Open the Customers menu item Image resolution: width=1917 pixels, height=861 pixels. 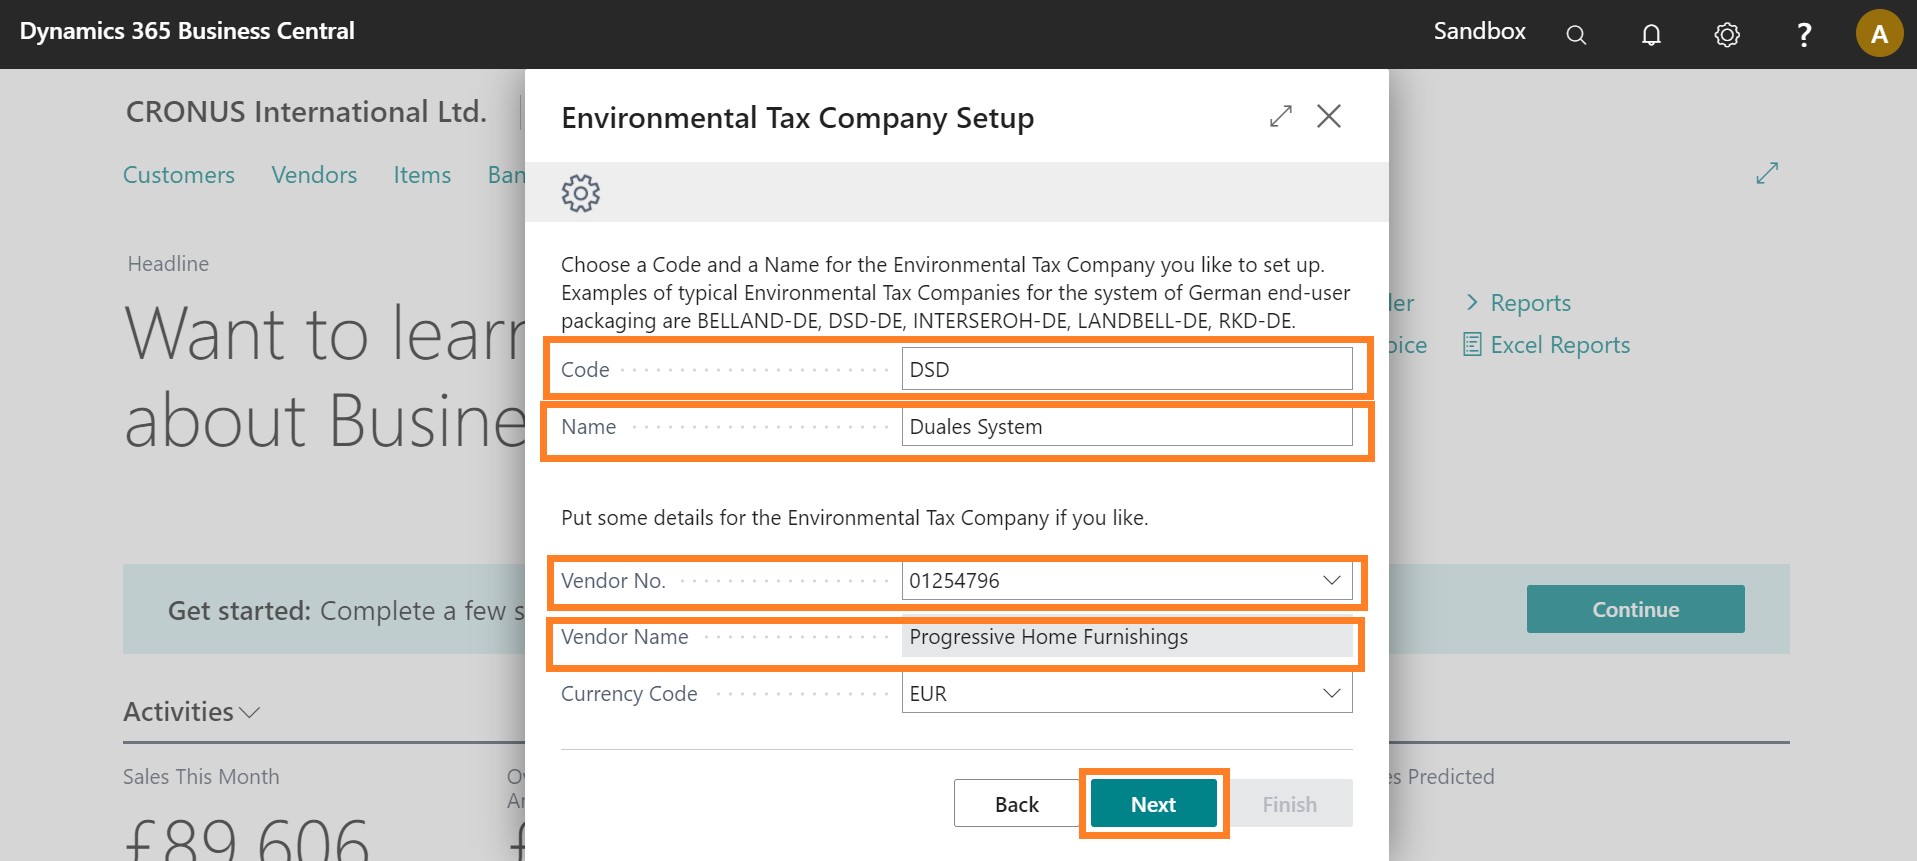click(x=179, y=175)
